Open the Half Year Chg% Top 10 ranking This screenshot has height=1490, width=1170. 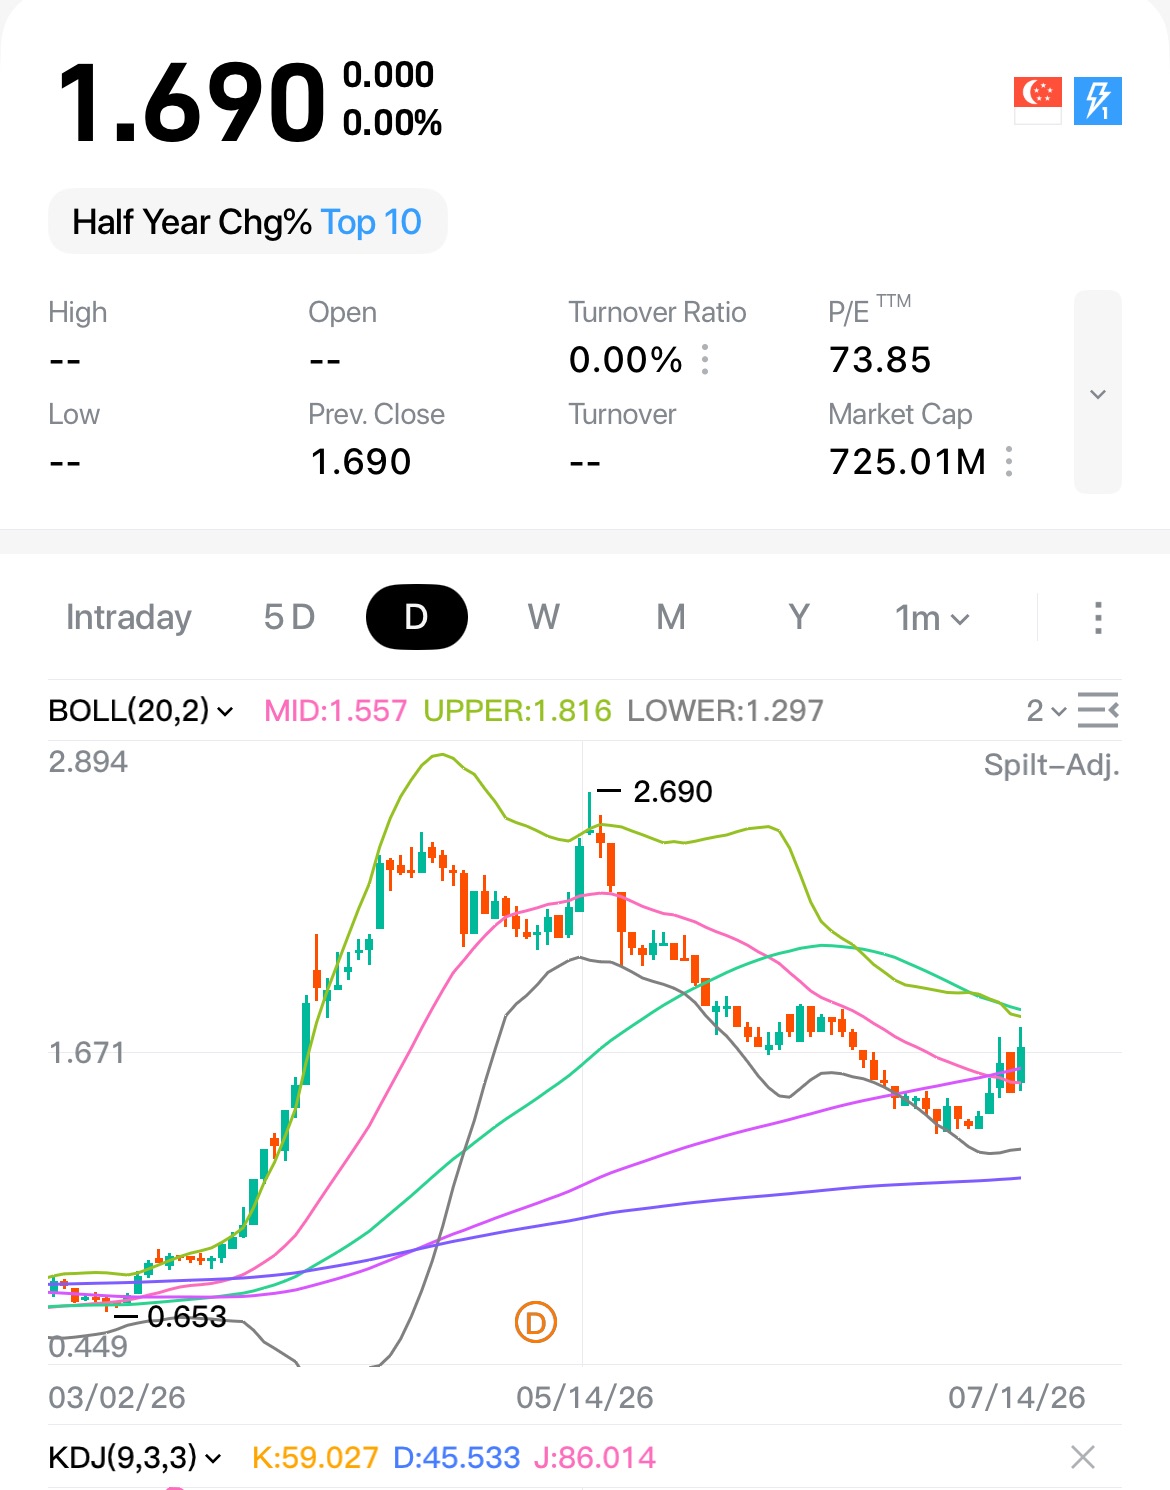[x=247, y=221]
